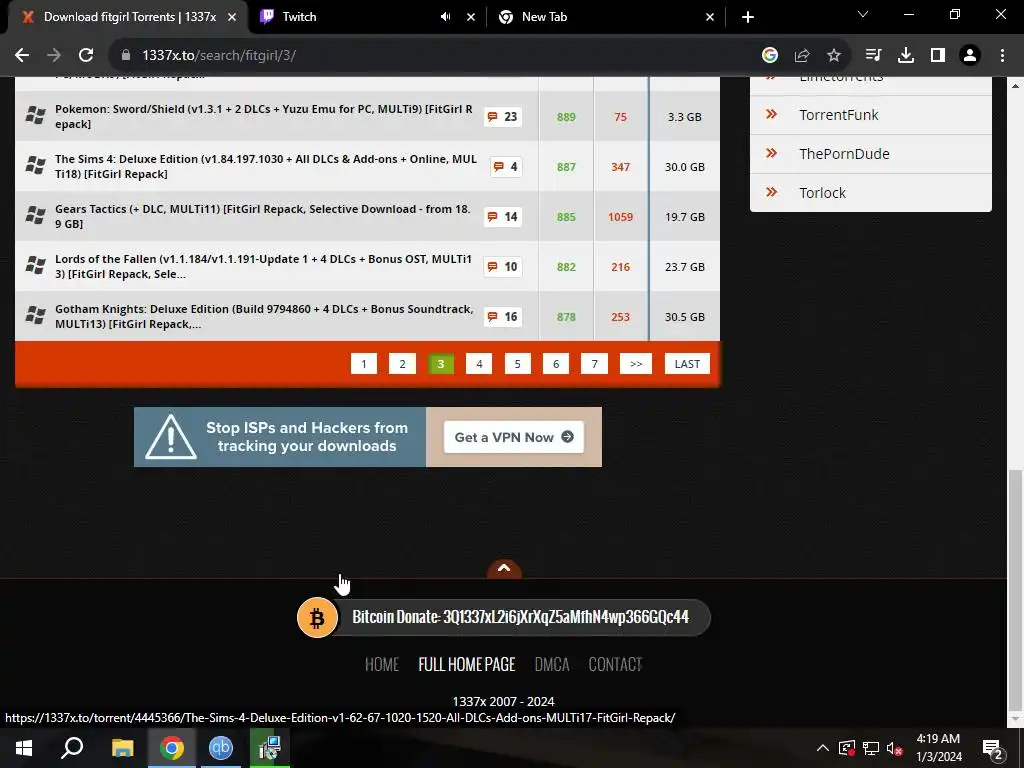This screenshot has width=1024, height=768.
Task: Go to results page 2
Action: (402, 364)
